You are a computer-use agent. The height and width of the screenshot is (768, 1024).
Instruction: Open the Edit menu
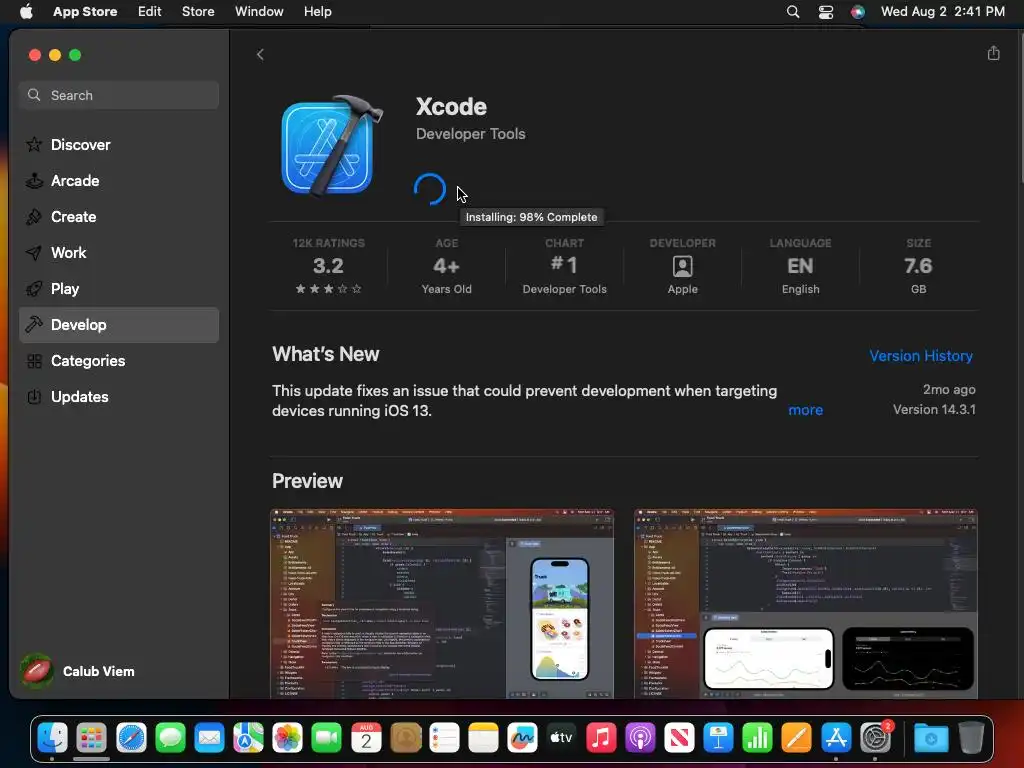pos(150,11)
